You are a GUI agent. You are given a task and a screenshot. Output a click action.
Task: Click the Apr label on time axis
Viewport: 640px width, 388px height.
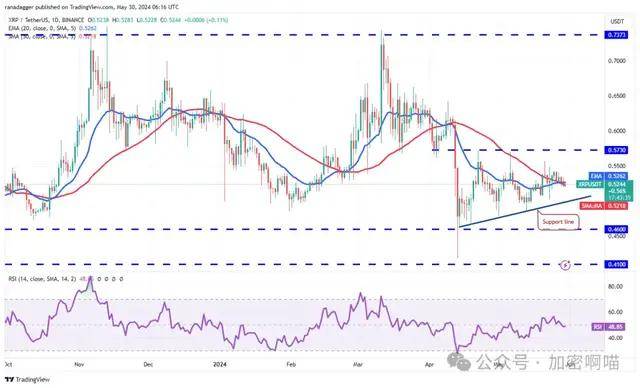pos(429,364)
